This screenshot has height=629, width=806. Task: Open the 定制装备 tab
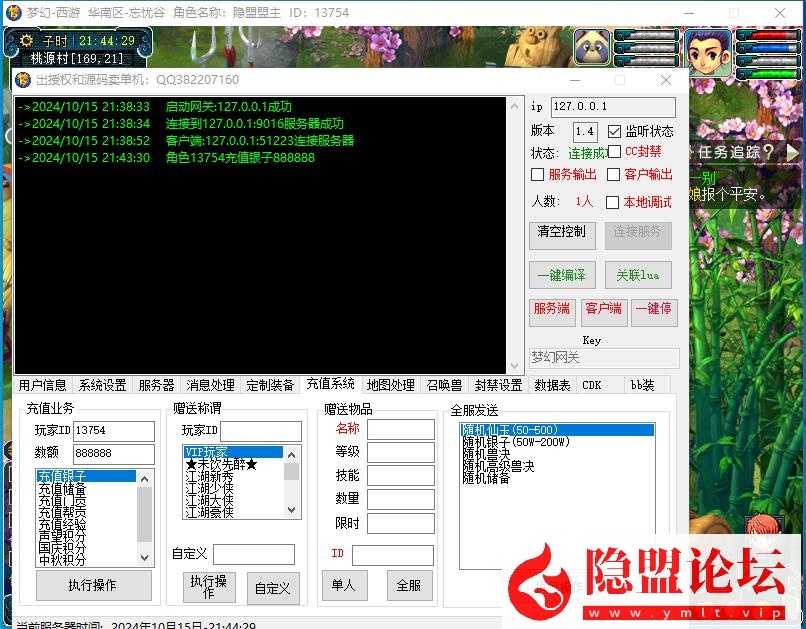click(270, 385)
